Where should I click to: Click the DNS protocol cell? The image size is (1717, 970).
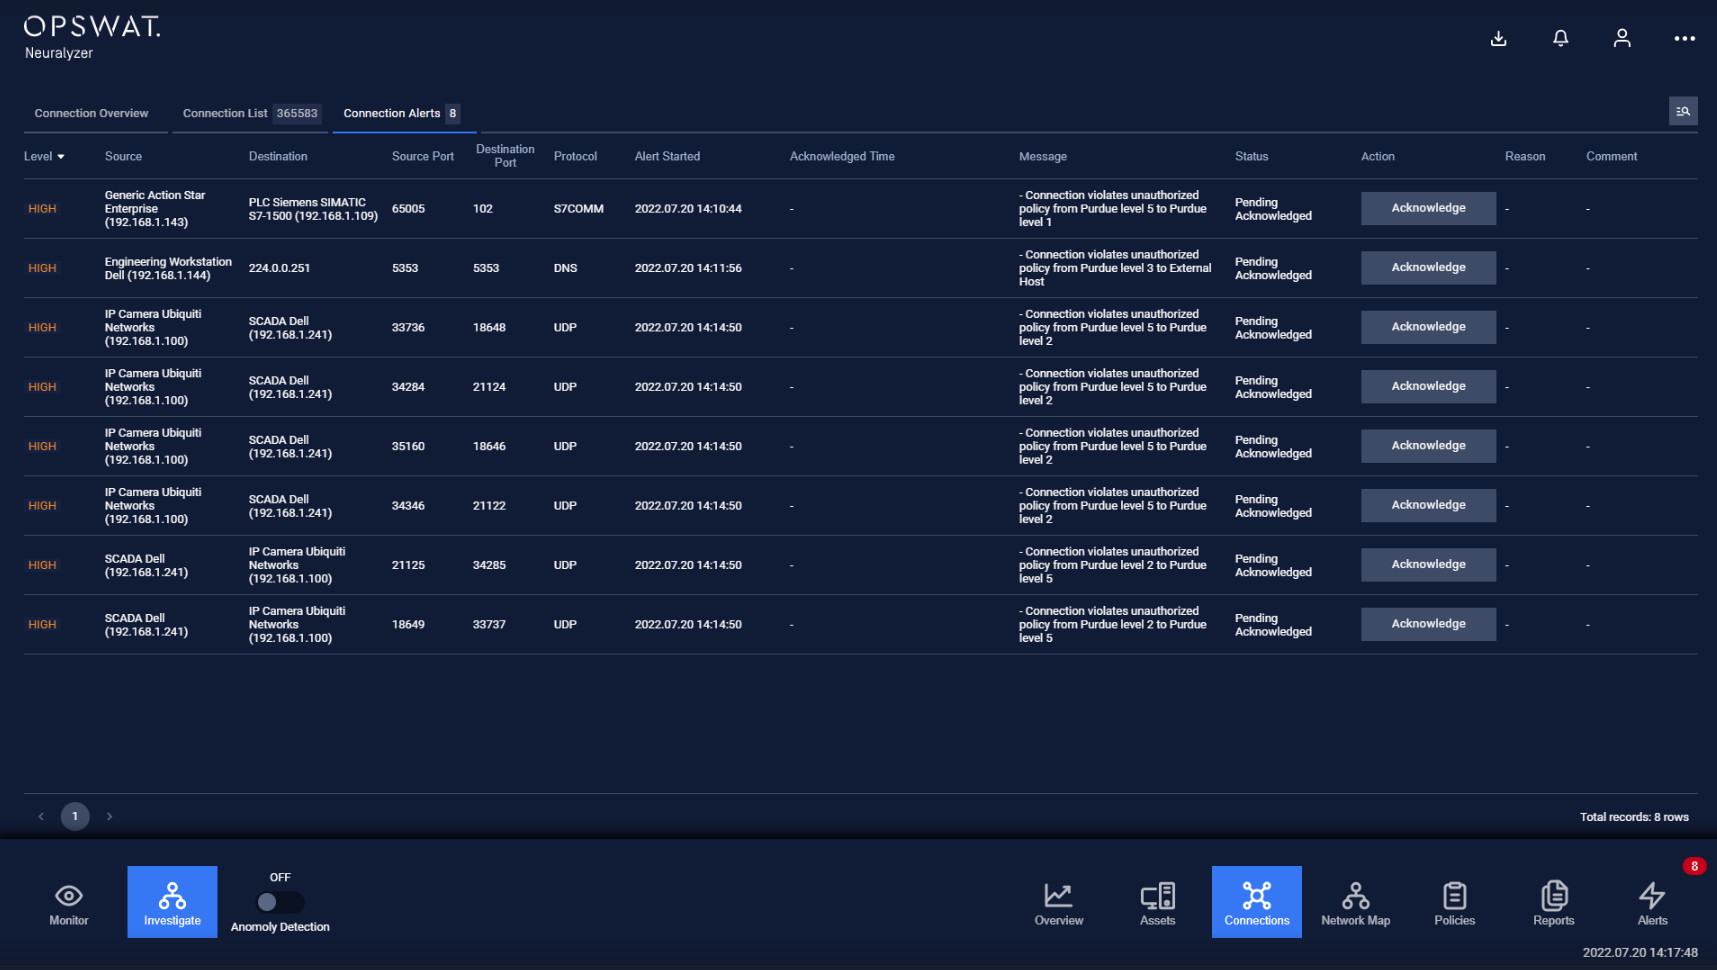point(565,268)
